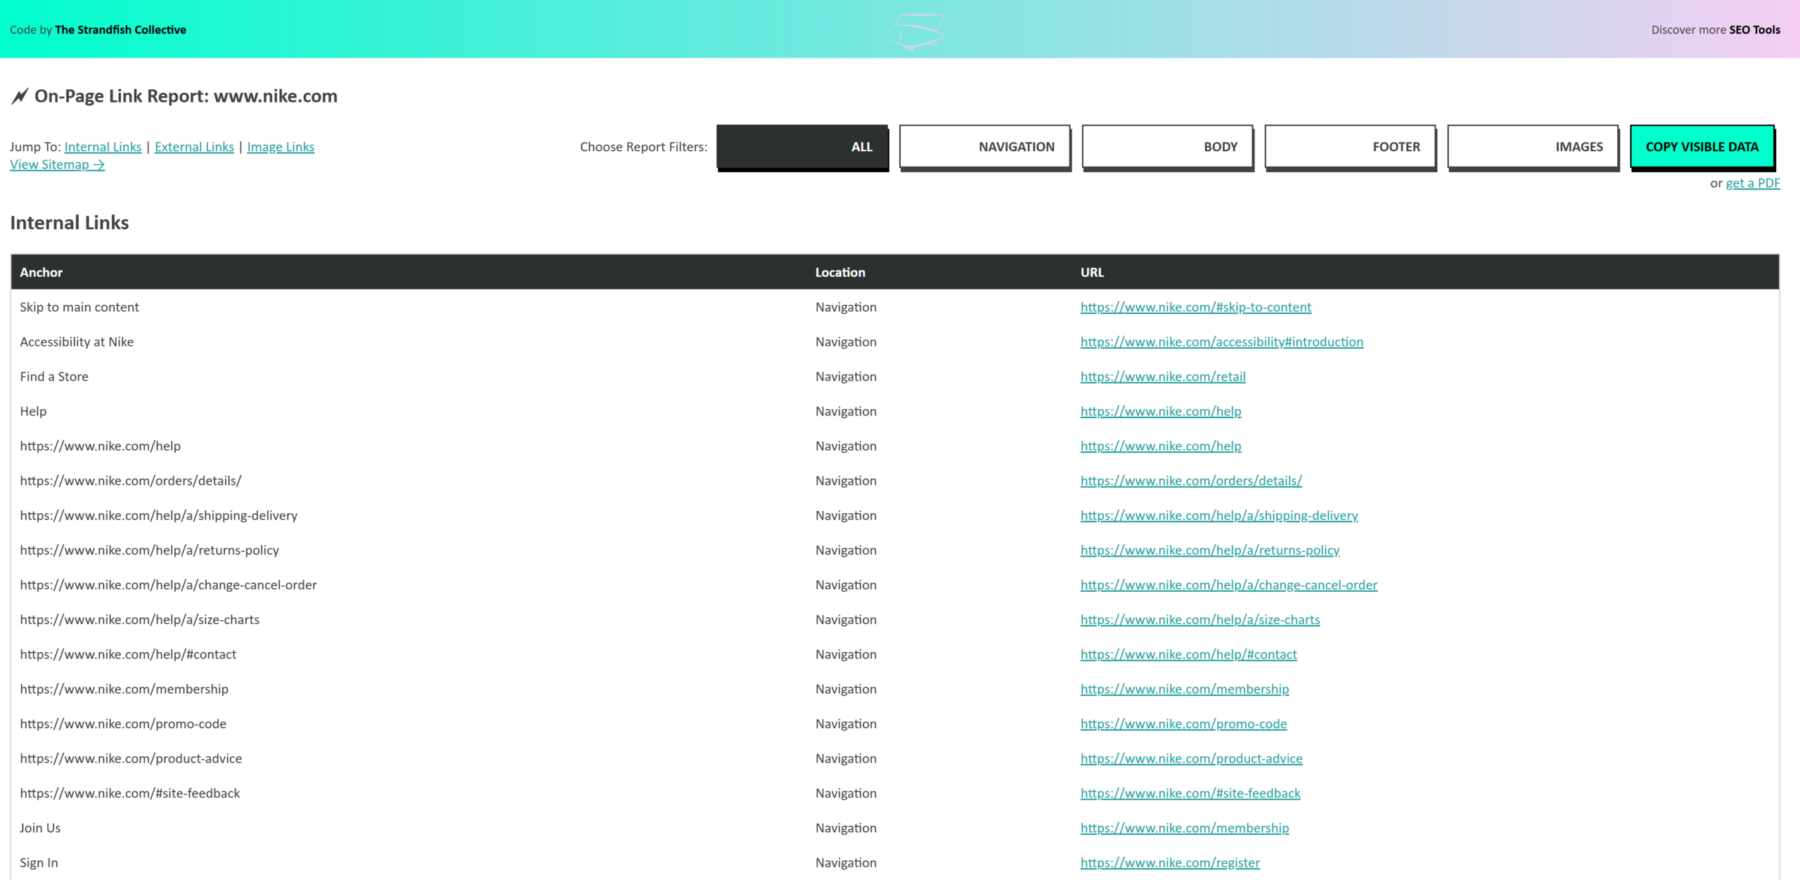Select the BODY report filter
The height and width of the screenshot is (880, 1800).
(x=1168, y=147)
